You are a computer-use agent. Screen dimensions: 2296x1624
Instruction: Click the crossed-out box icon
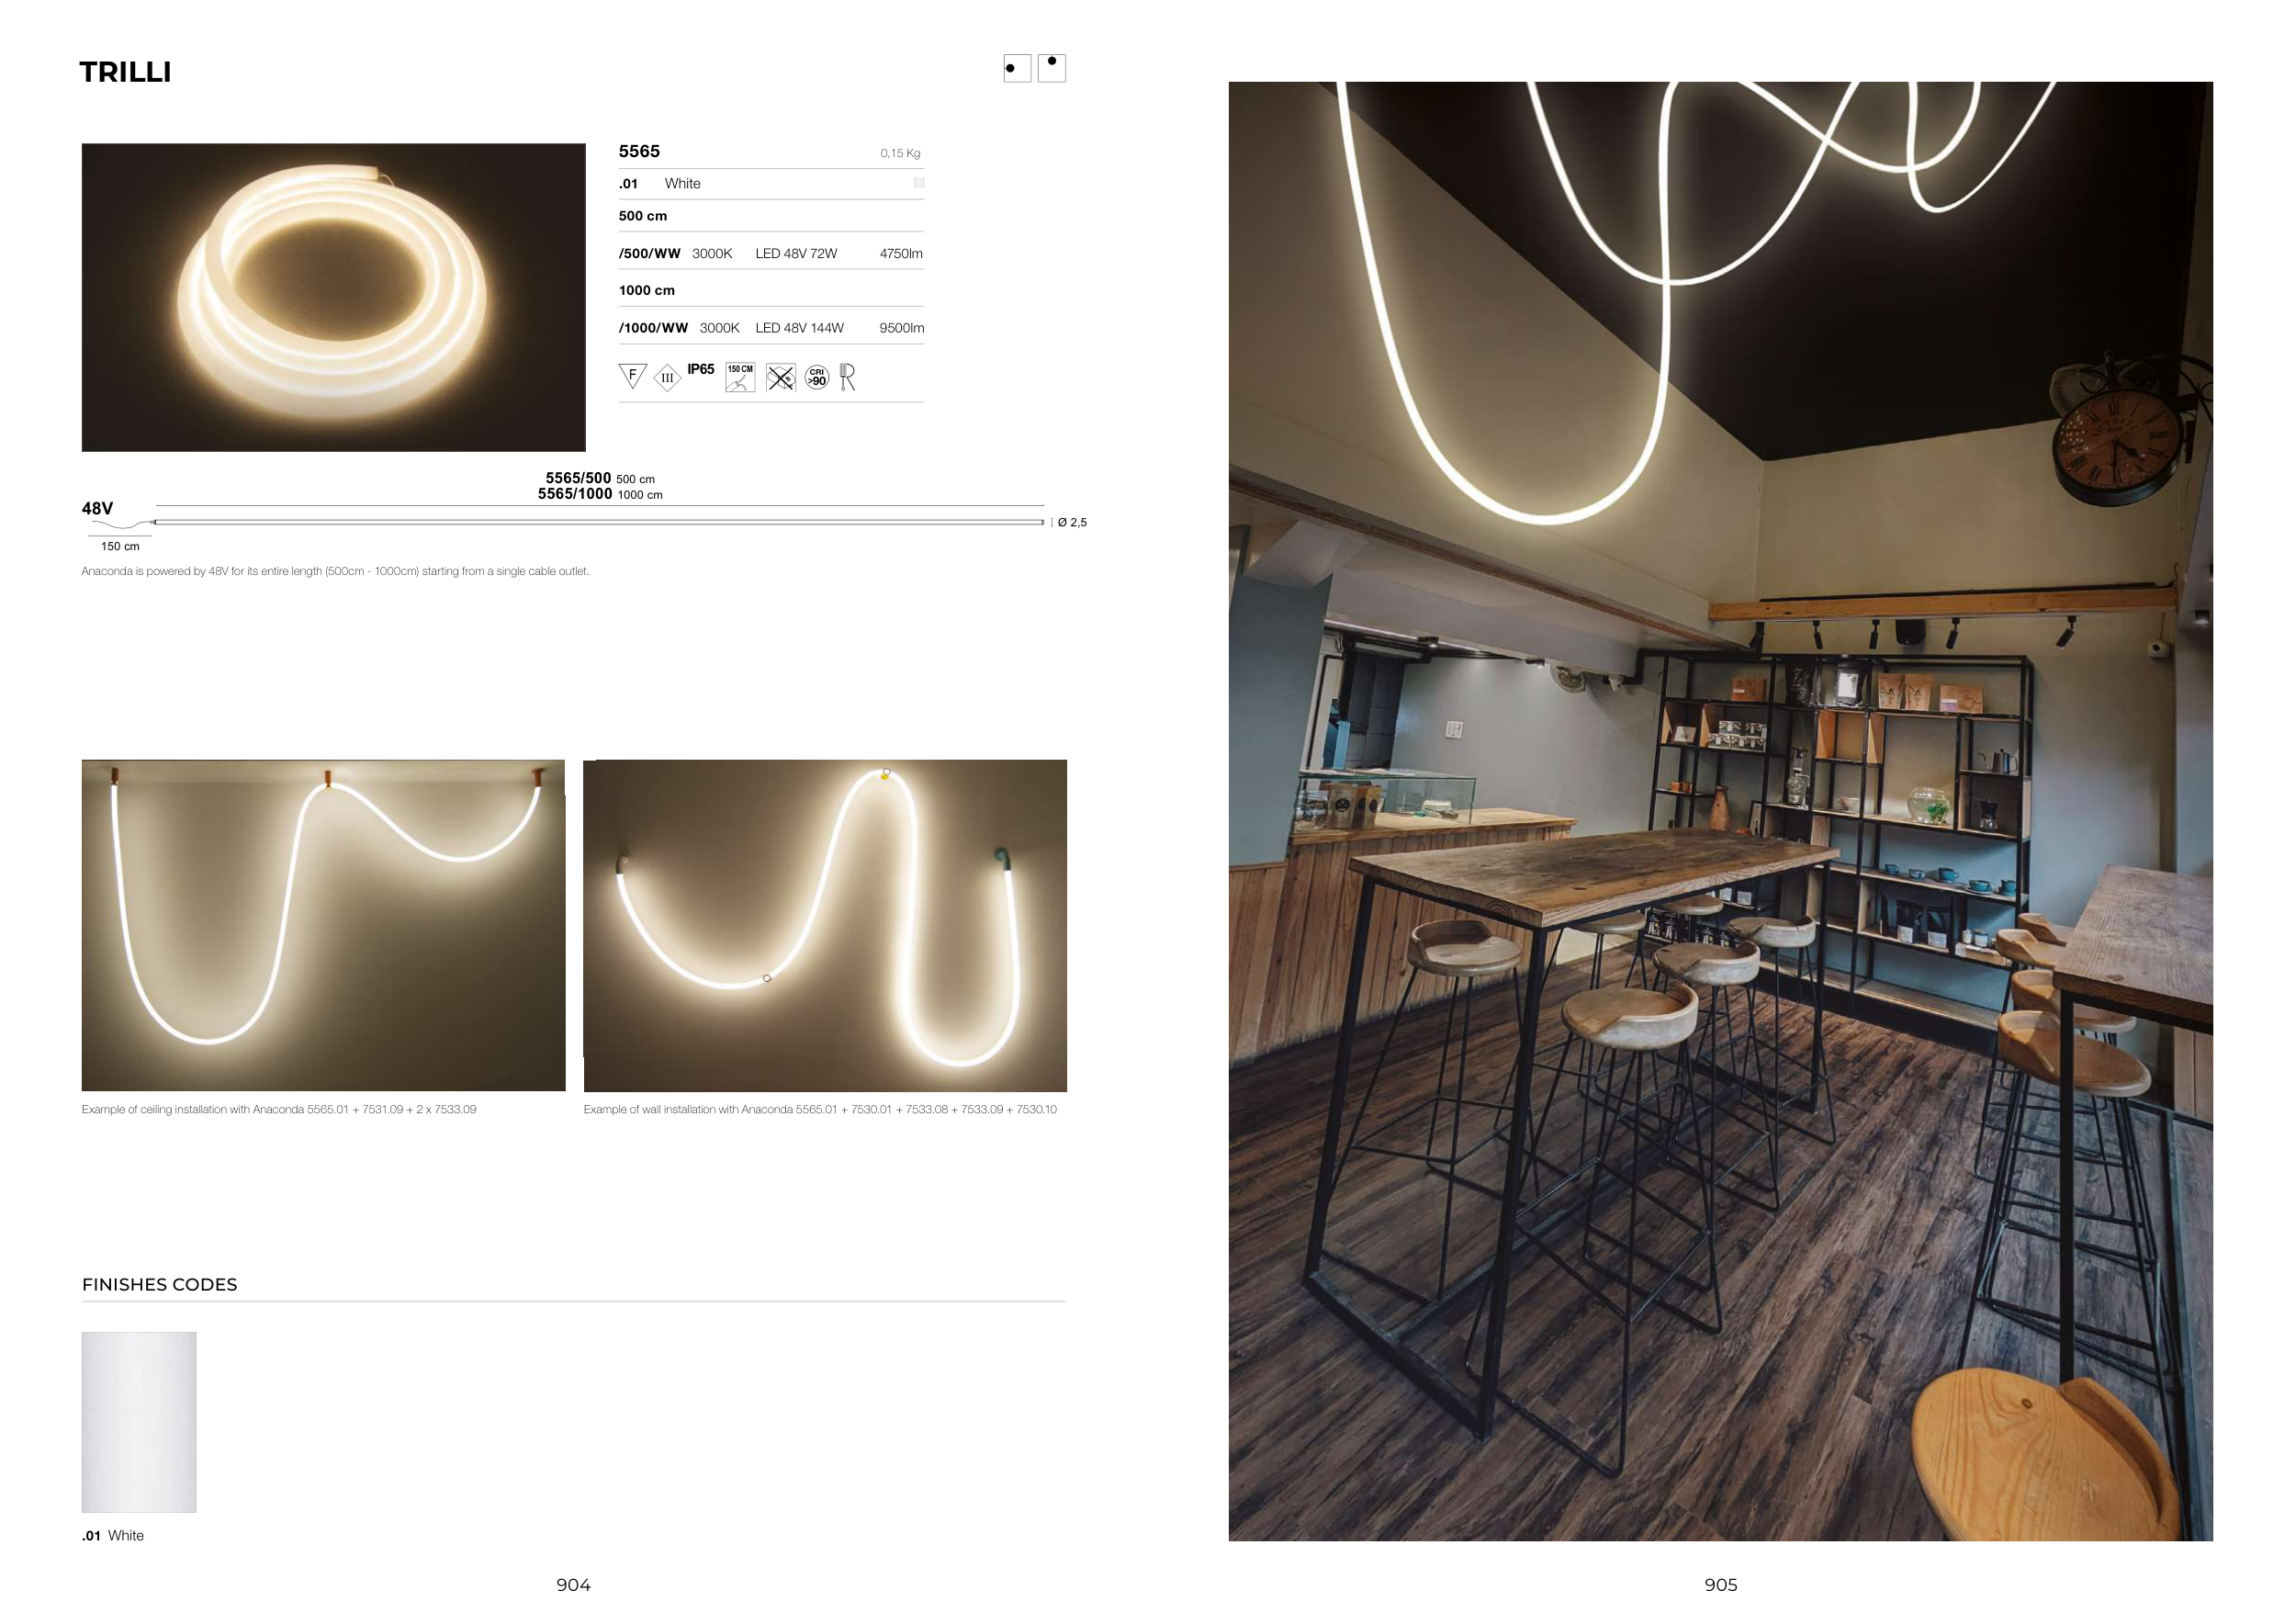(780, 377)
